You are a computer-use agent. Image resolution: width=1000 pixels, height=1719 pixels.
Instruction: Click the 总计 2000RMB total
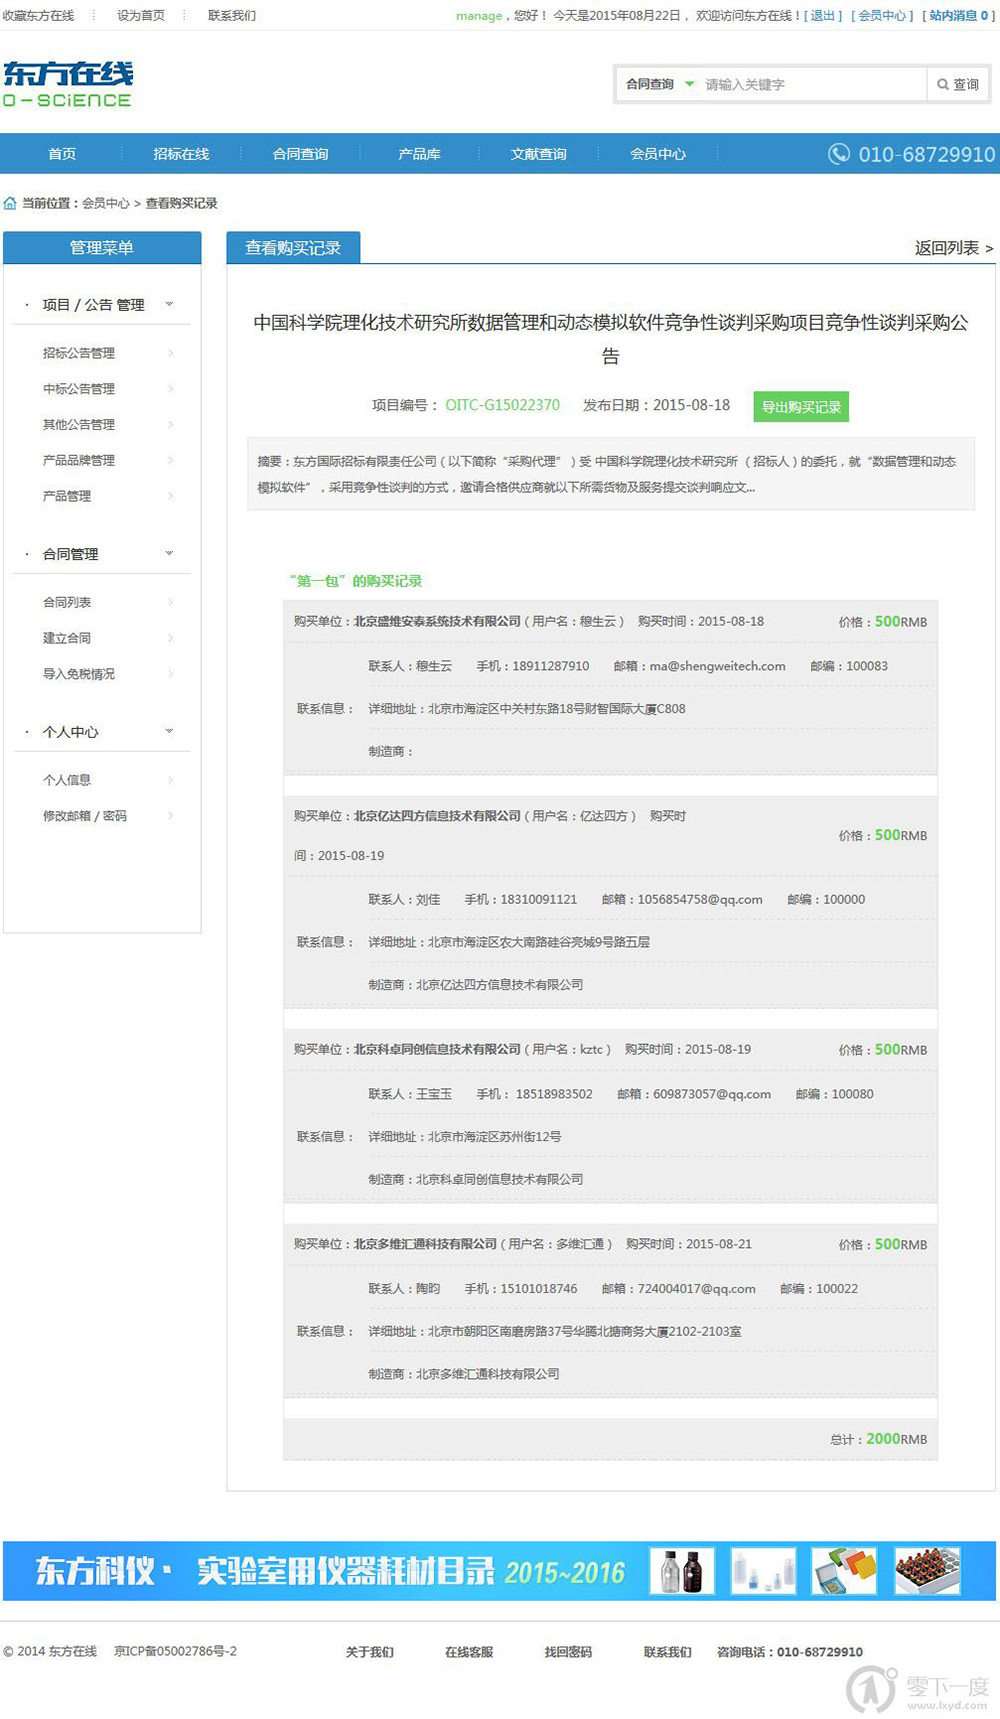point(878,1439)
